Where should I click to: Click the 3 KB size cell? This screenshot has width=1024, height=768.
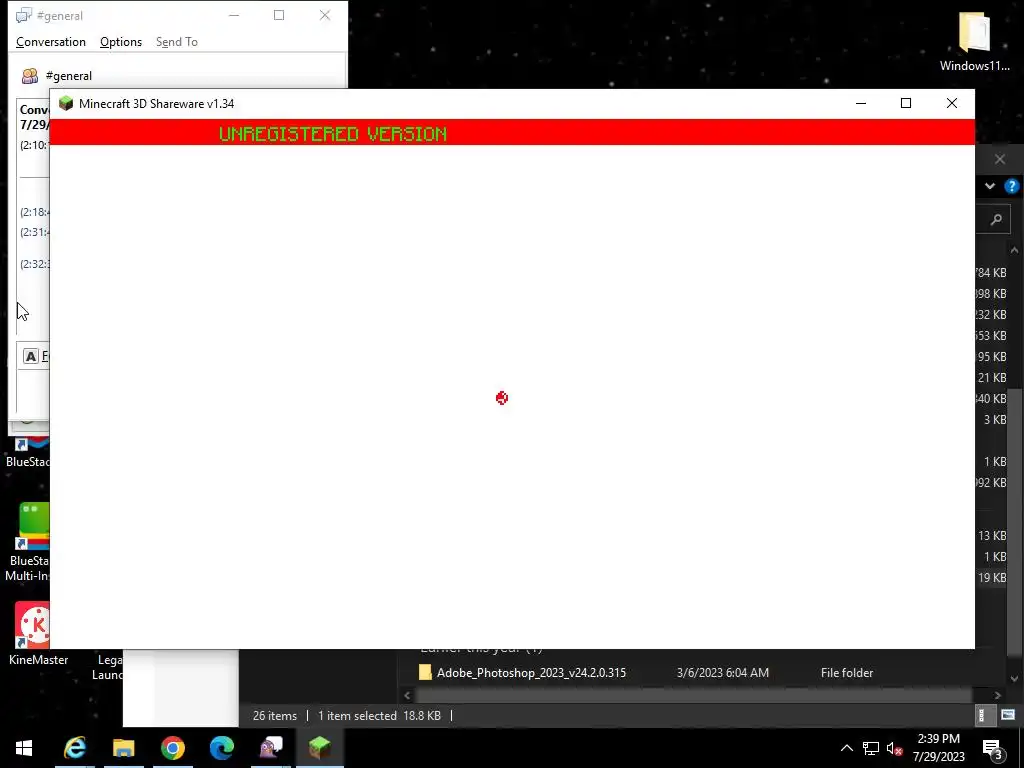pos(995,419)
